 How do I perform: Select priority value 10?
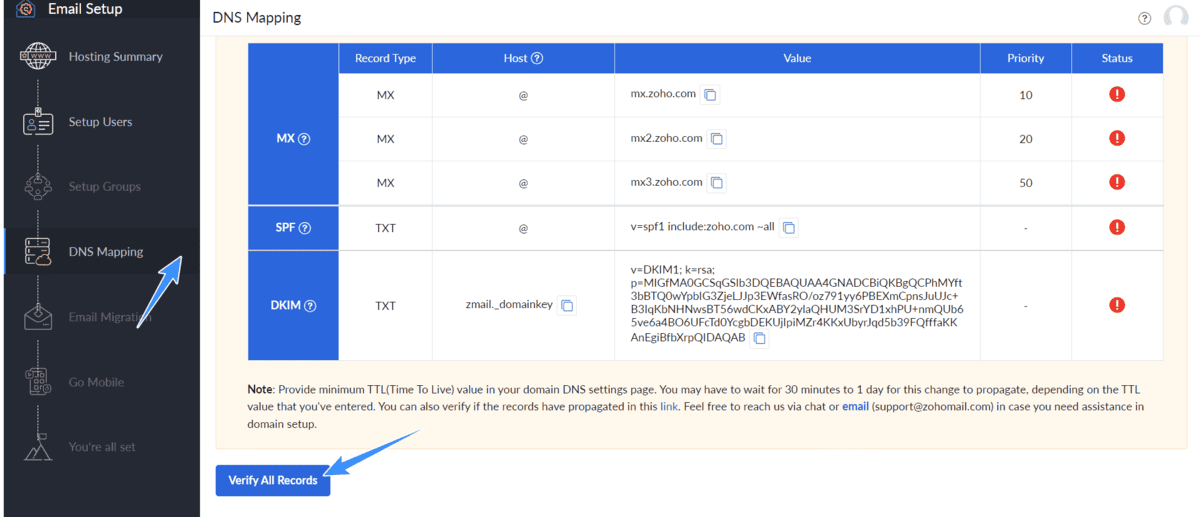pos(1025,95)
